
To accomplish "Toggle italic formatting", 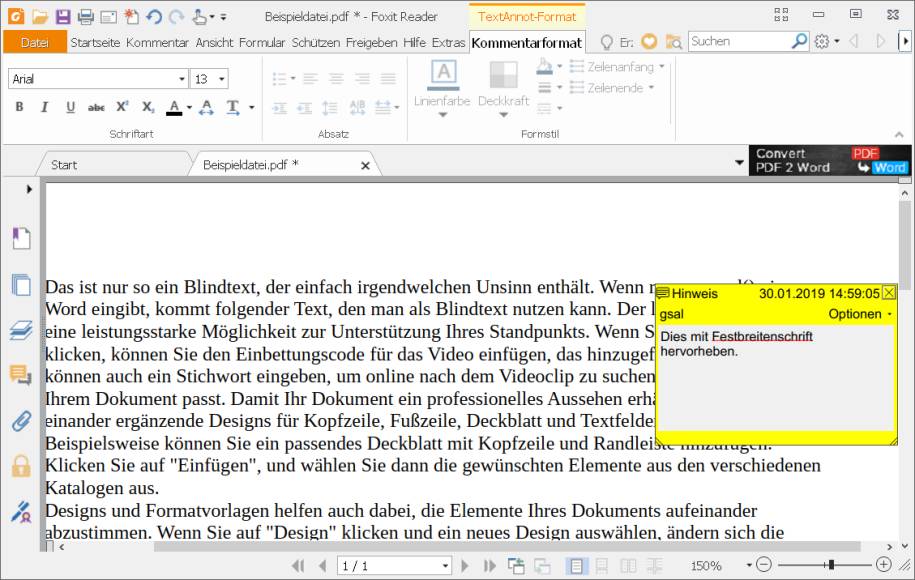I will (x=44, y=106).
